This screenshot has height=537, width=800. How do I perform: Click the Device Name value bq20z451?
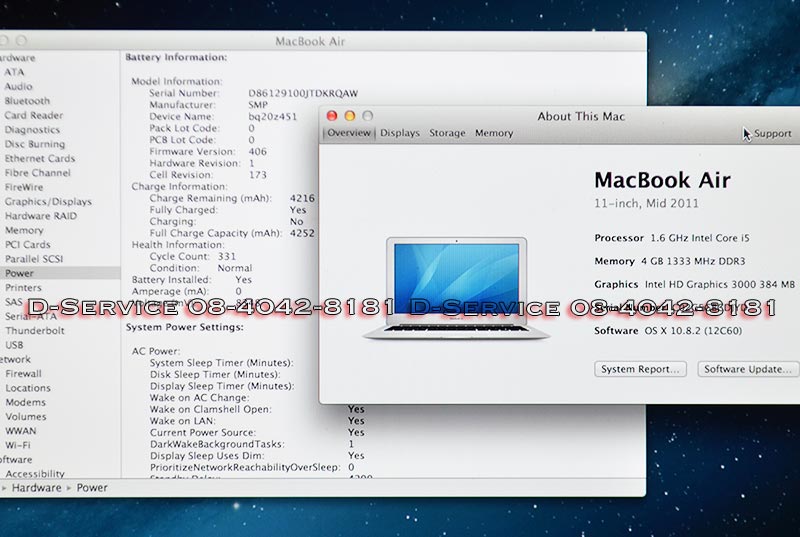[272, 117]
